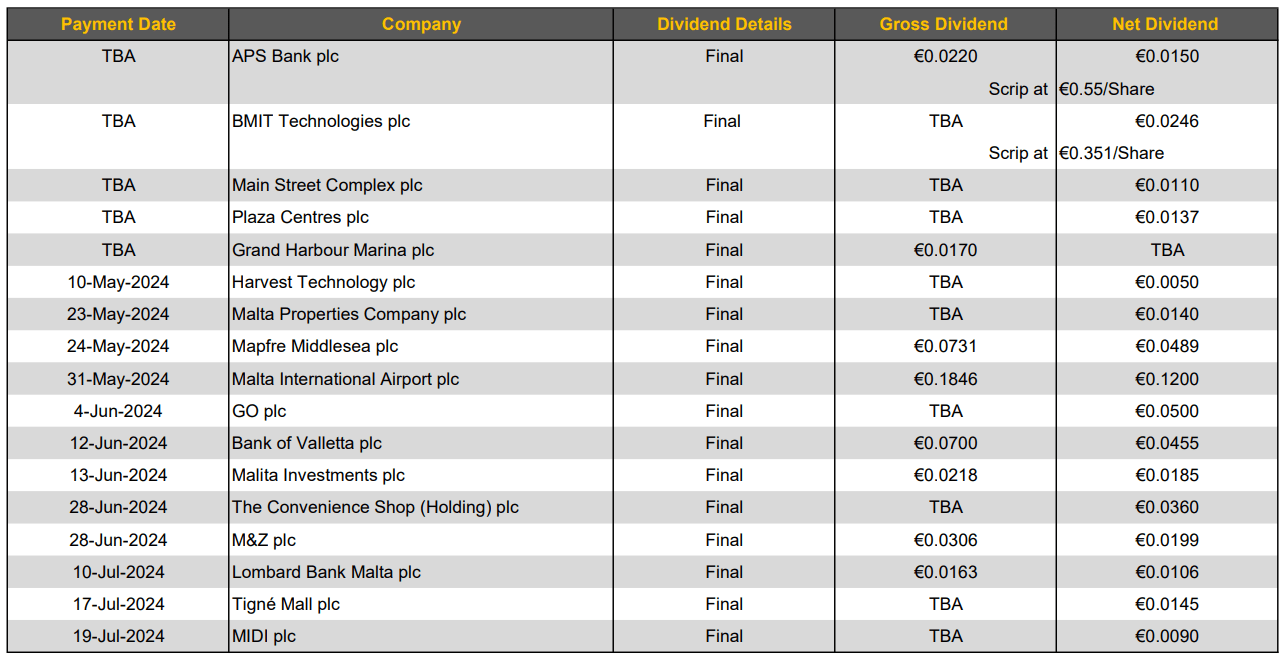1285x660 pixels.
Task: Select the Lombard Bank Malta plc cell
Action: [x=326, y=572]
